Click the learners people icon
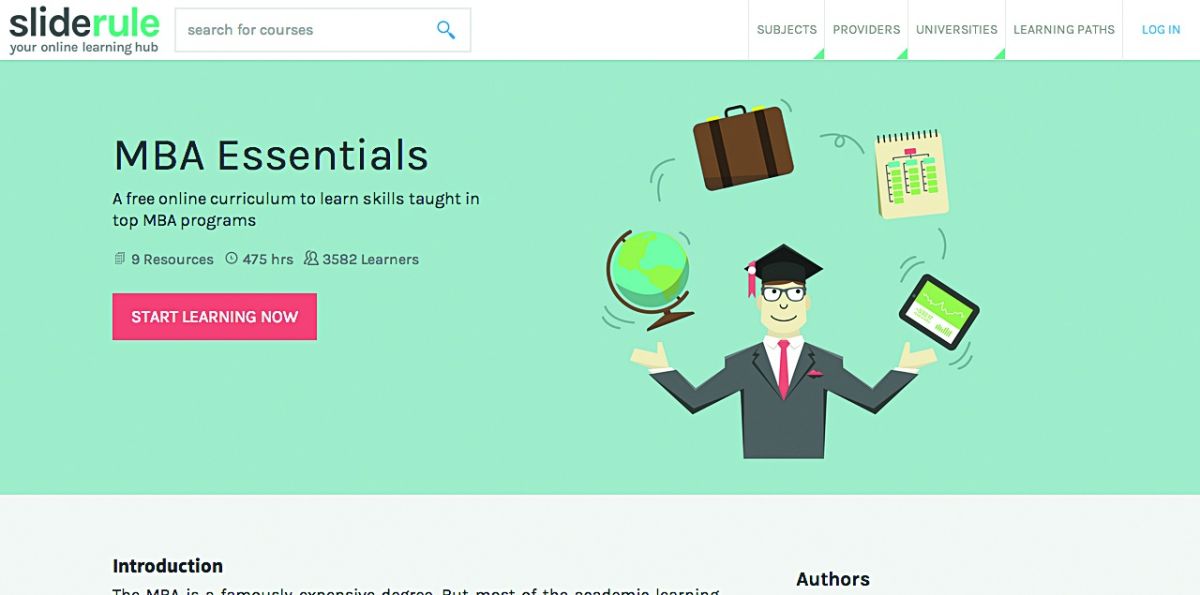Viewport: 1200px width, 595px height. [x=311, y=259]
